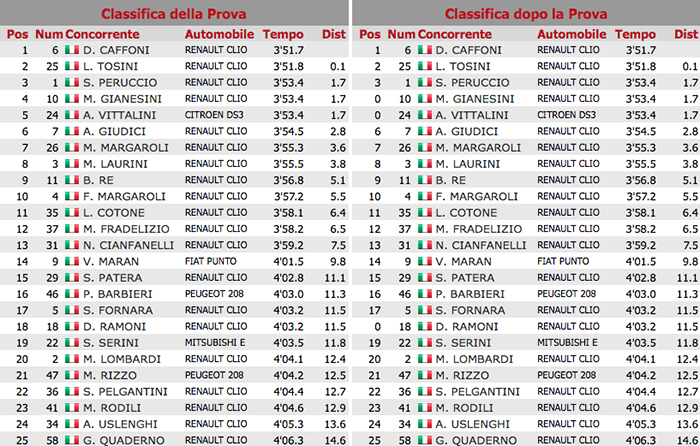The image size is (700, 446).
Task: Click Pos header in Classifica dopo la Prova
Action: (x=370, y=34)
